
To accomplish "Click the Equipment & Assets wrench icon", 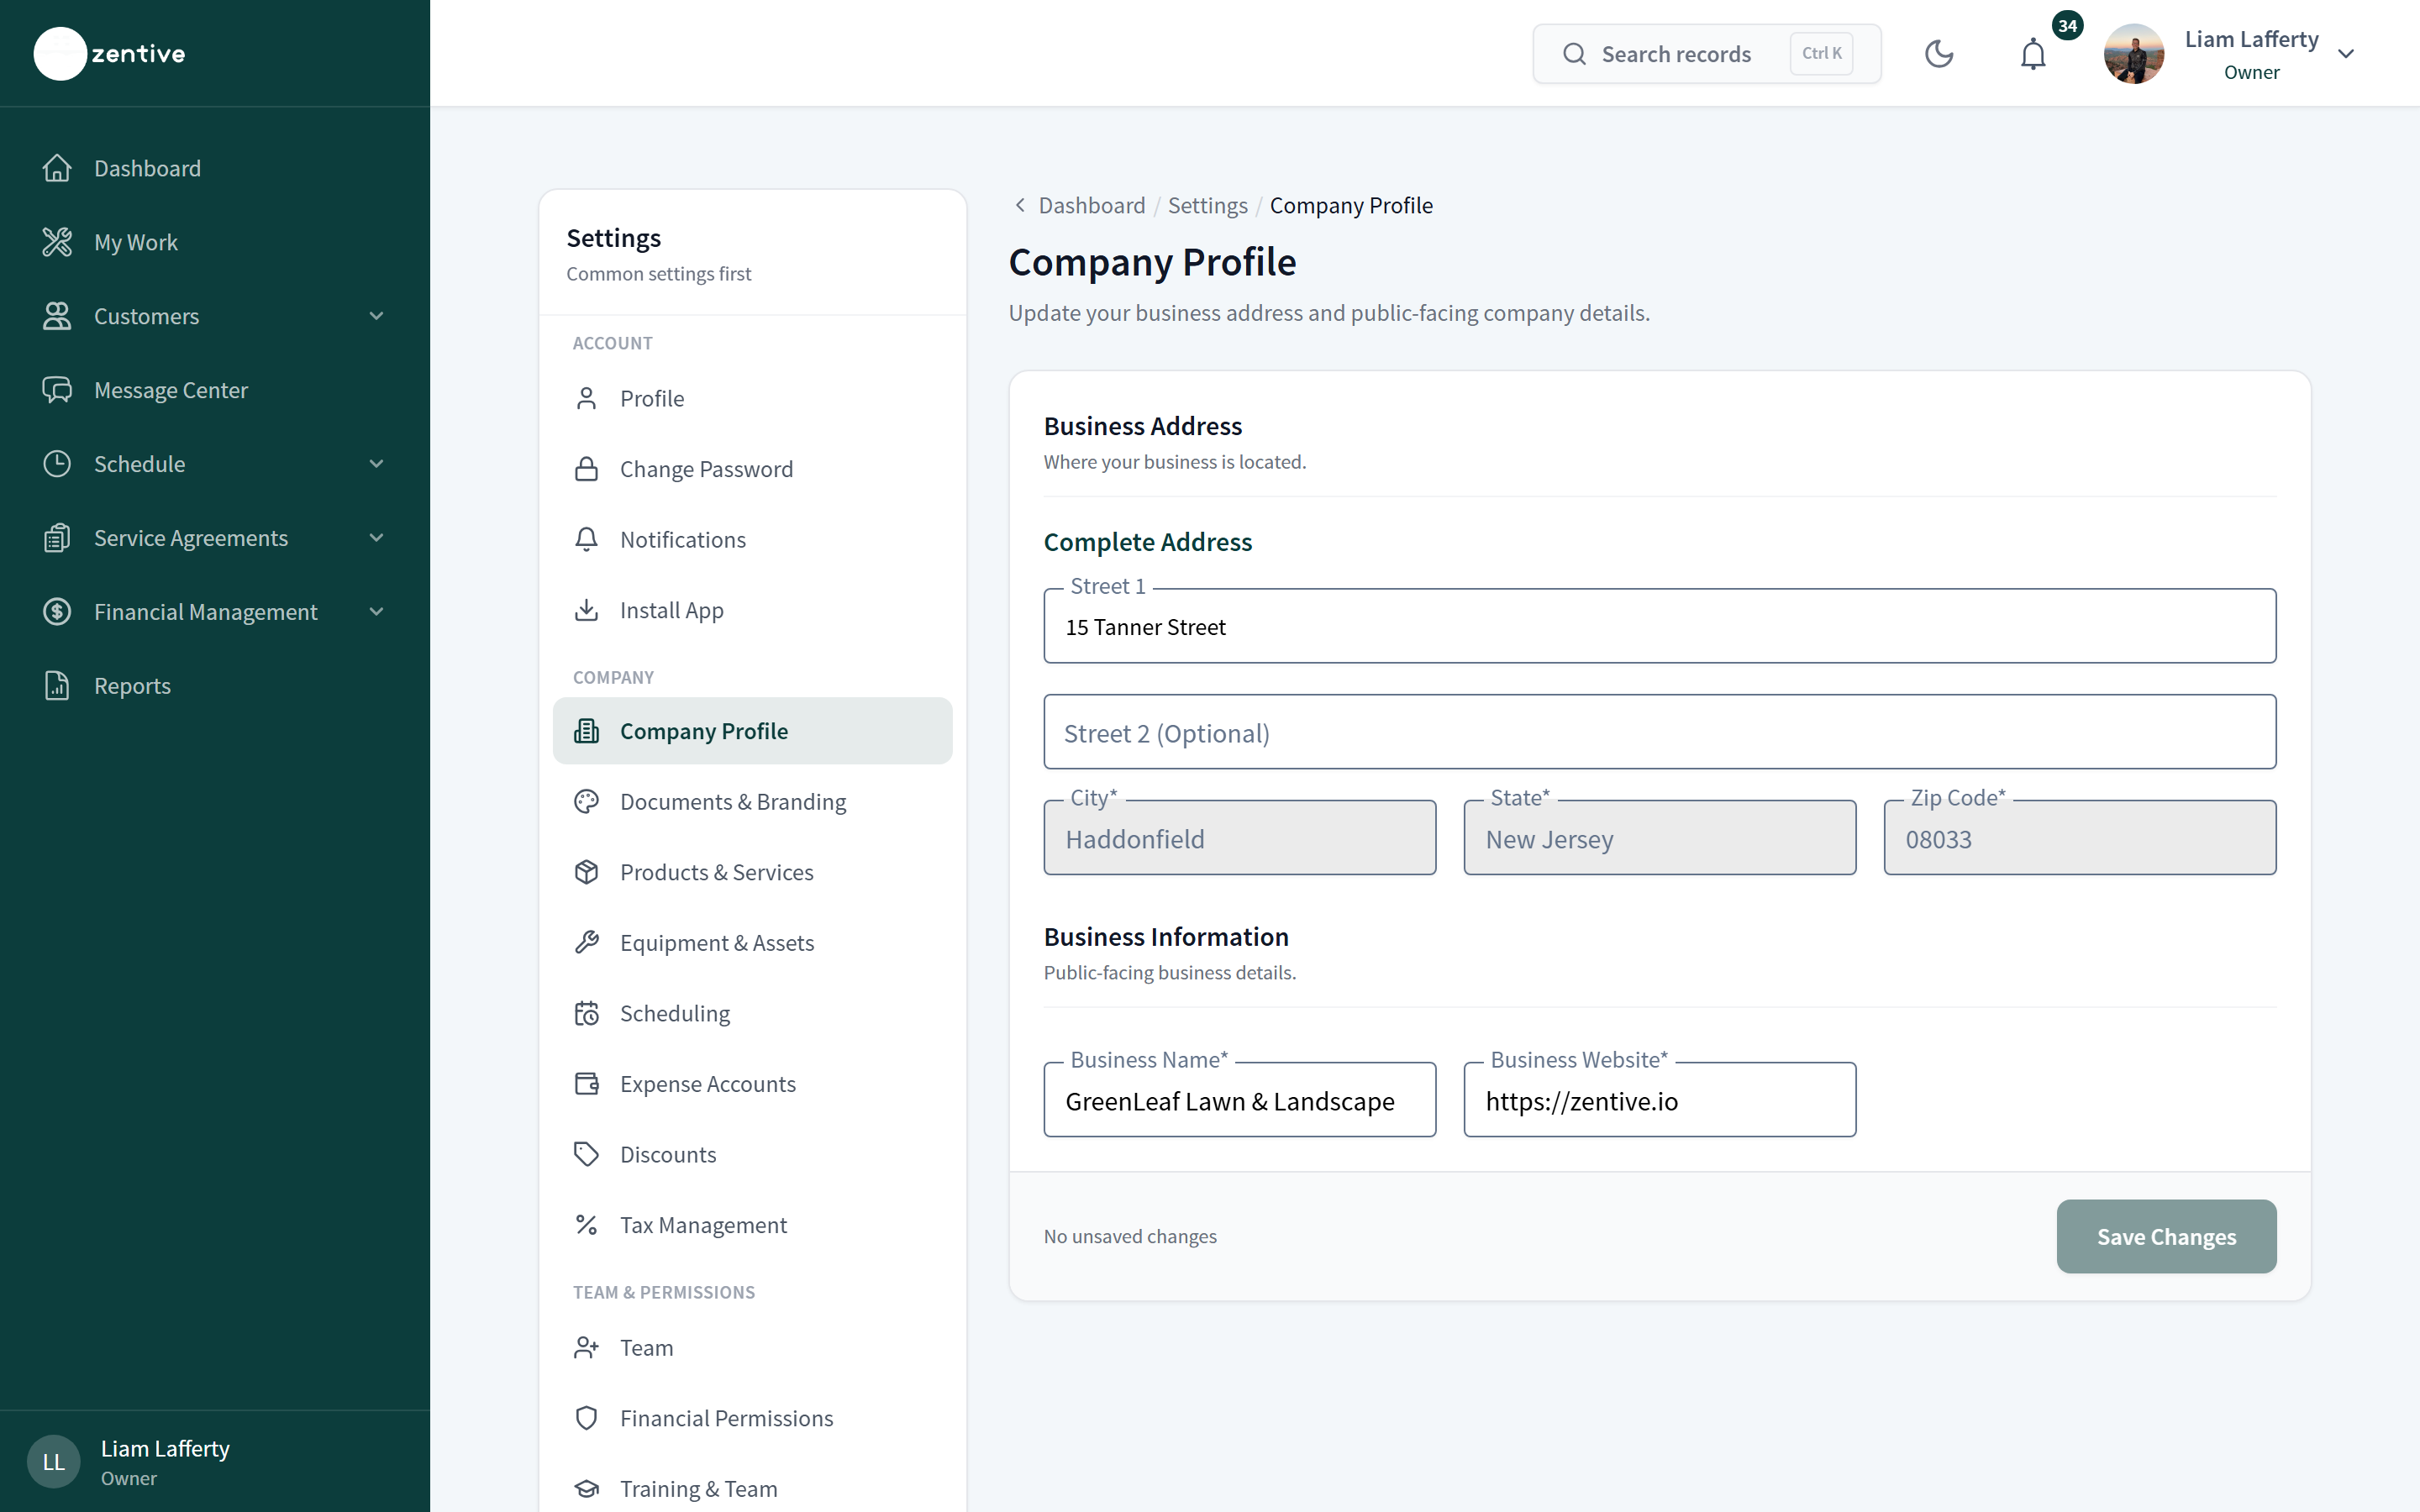I will [x=587, y=943].
